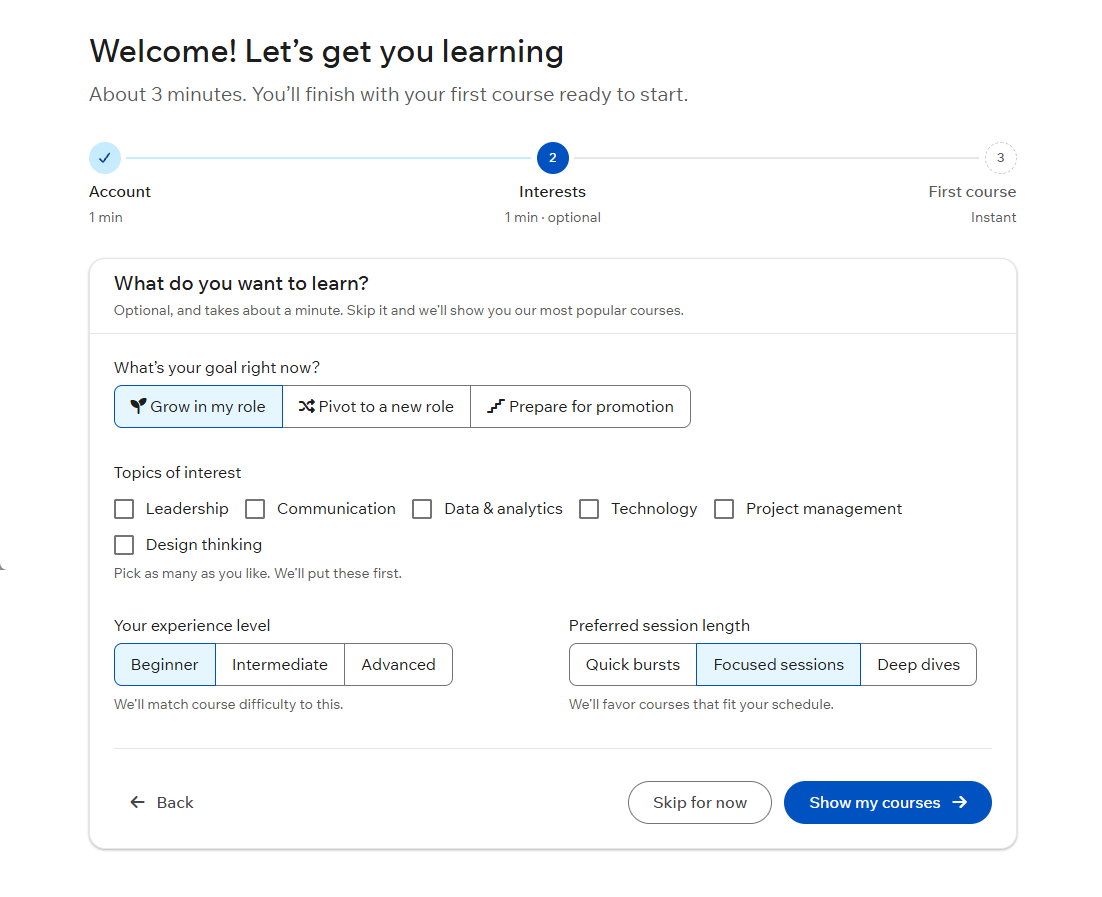This screenshot has height=897, width=1102.
Task: Click the 'Preferred session length' label
Action: coord(659,626)
